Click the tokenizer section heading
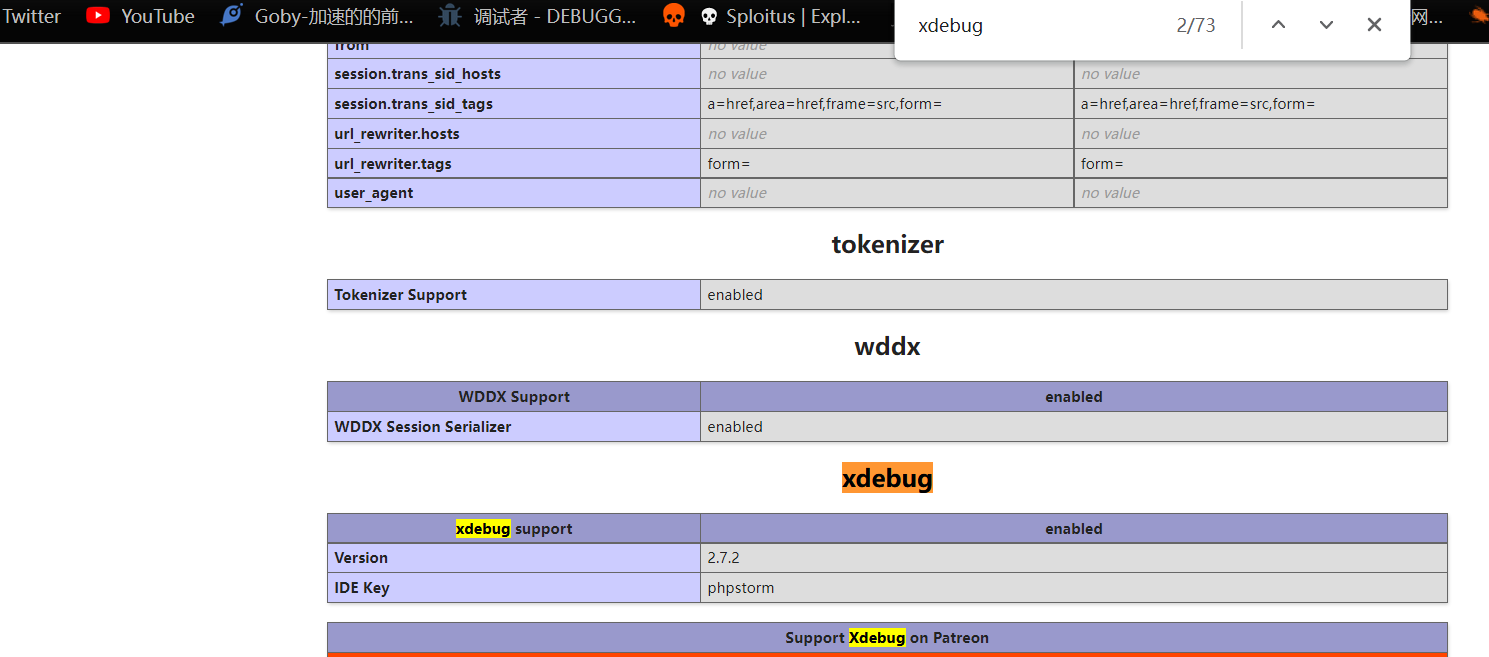Image resolution: width=1489 pixels, height=657 pixels. pyautogui.click(x=887, y=244)
